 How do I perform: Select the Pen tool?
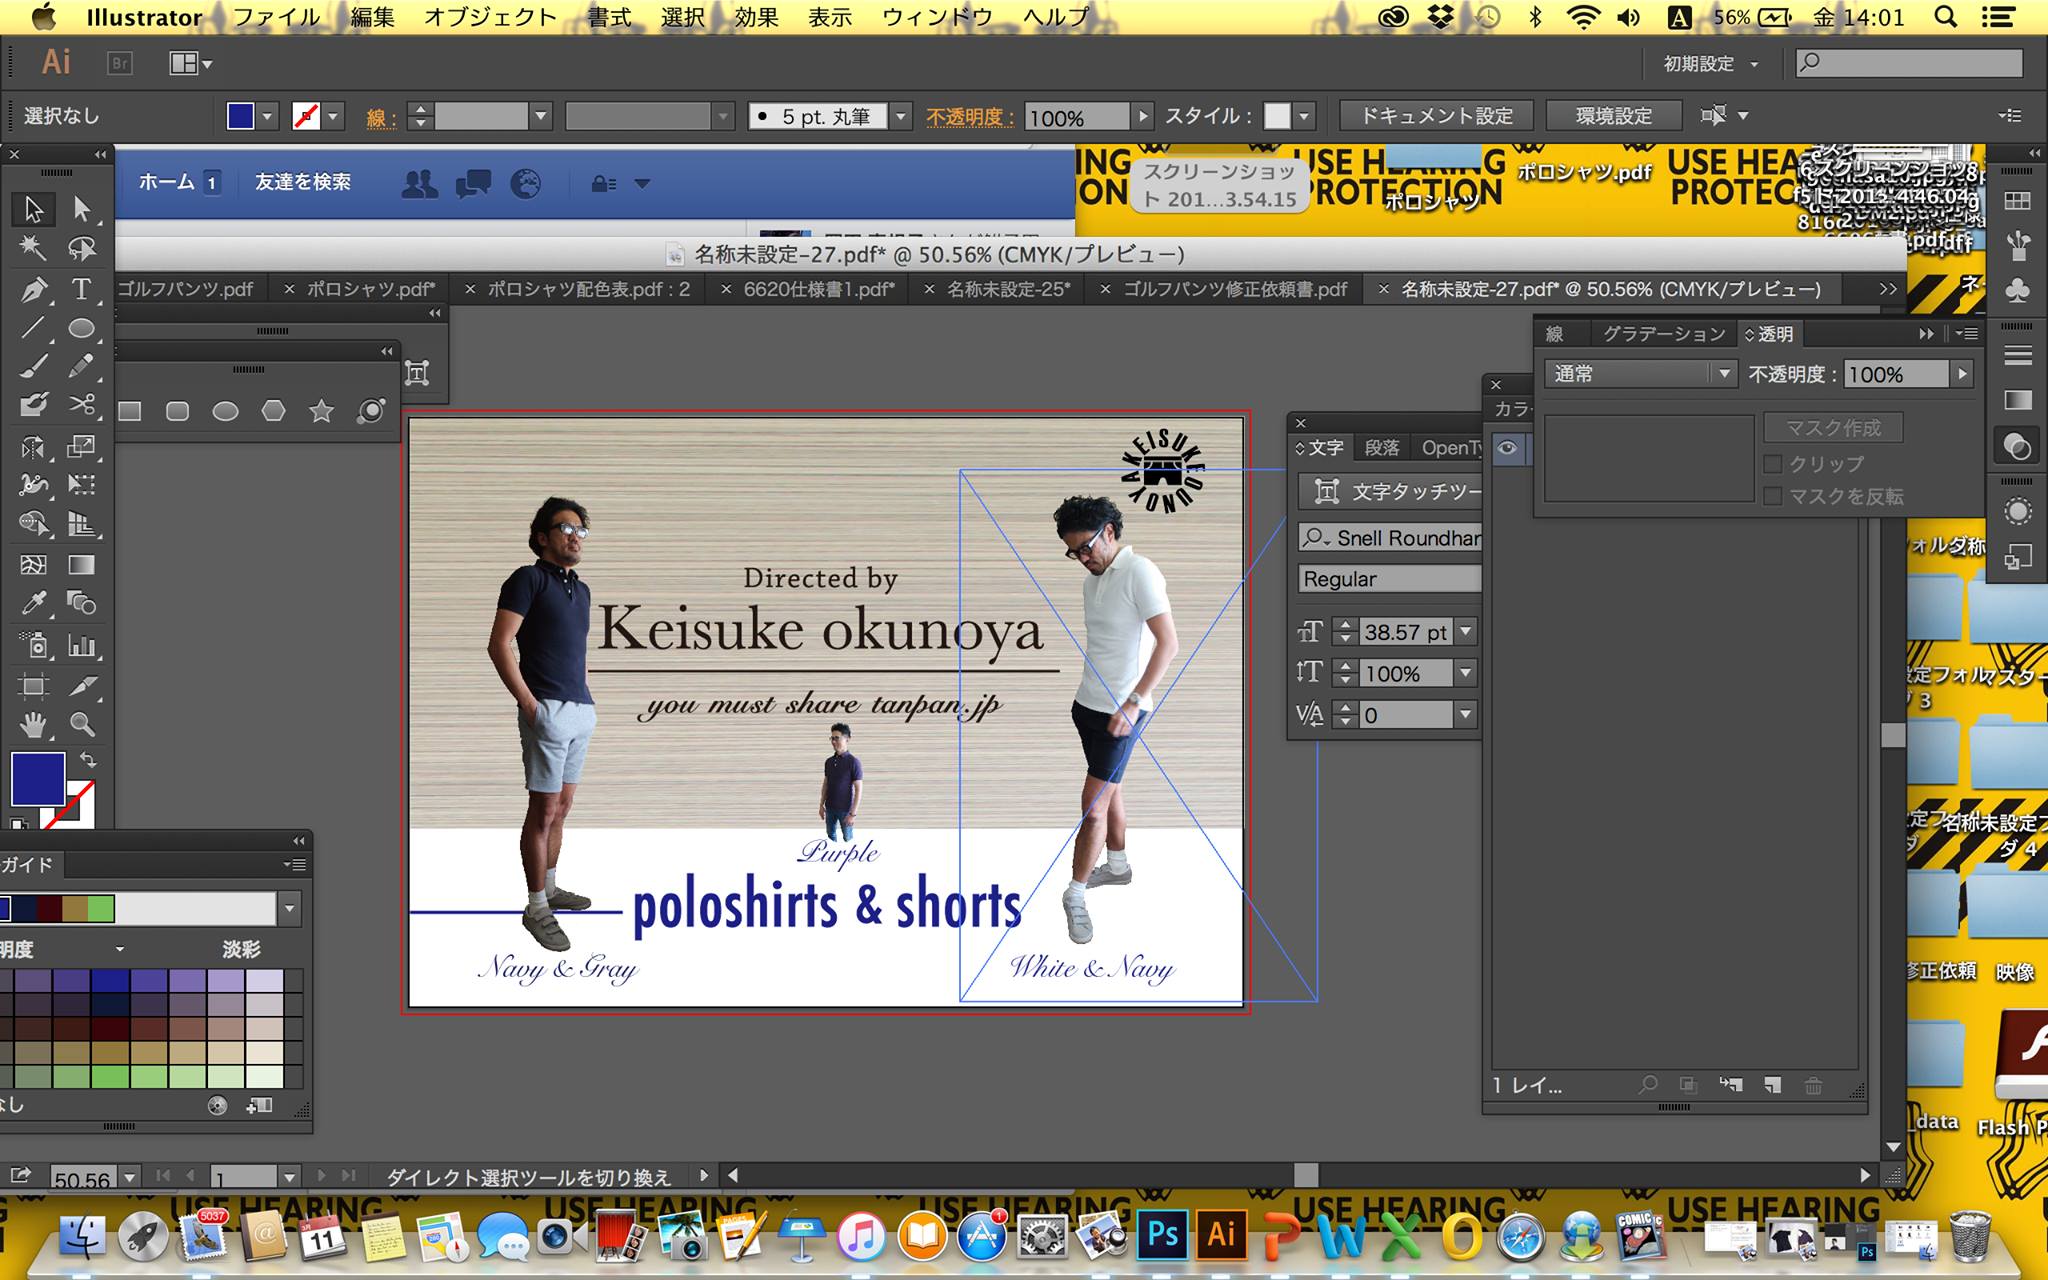33,290
